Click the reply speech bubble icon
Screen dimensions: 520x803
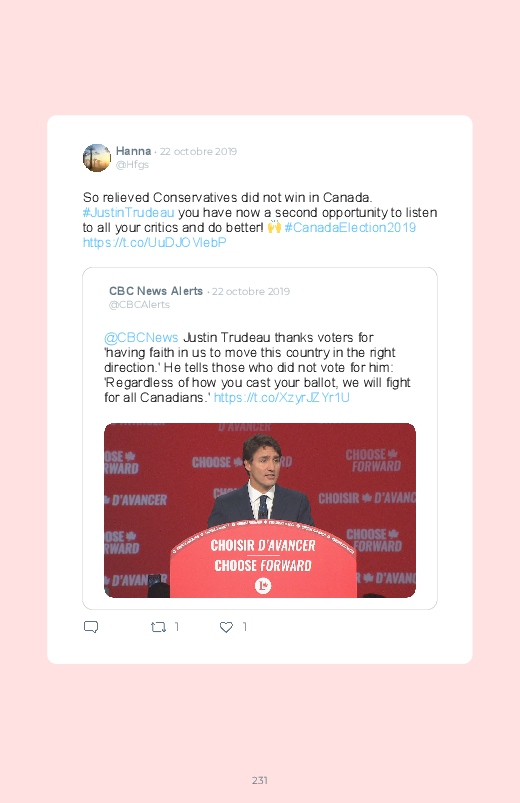click(91, 627)
